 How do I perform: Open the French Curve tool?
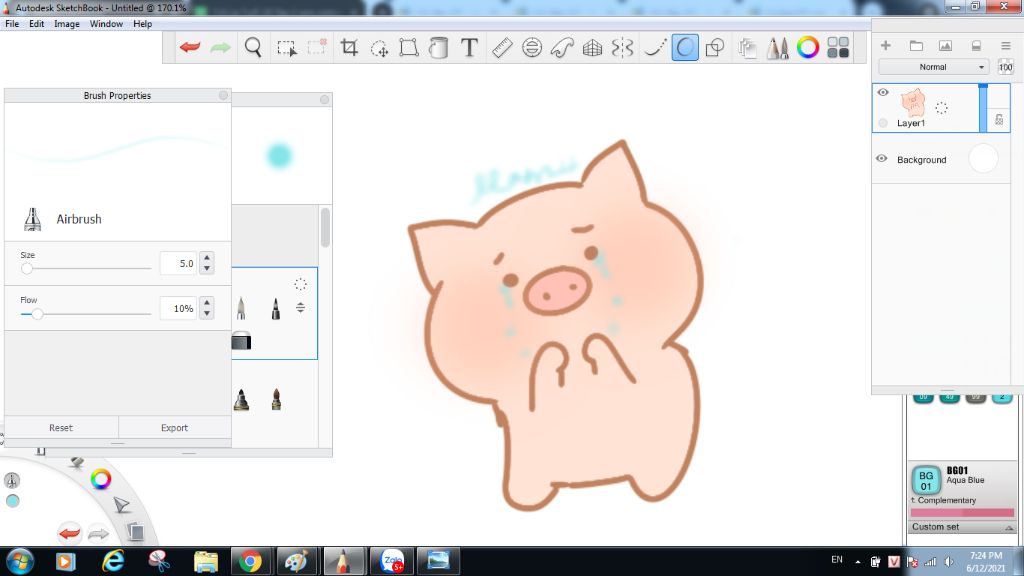pyautogui.click(x=562, y=48)
